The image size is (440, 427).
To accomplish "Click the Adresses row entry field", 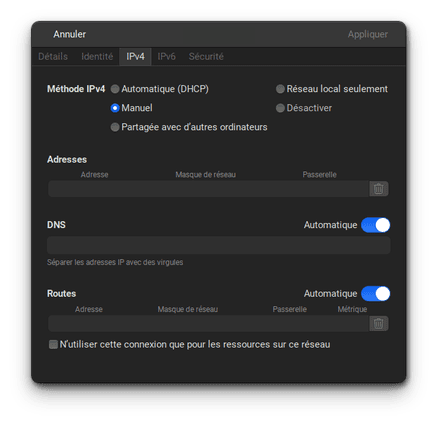I will [x=208, y=189].
